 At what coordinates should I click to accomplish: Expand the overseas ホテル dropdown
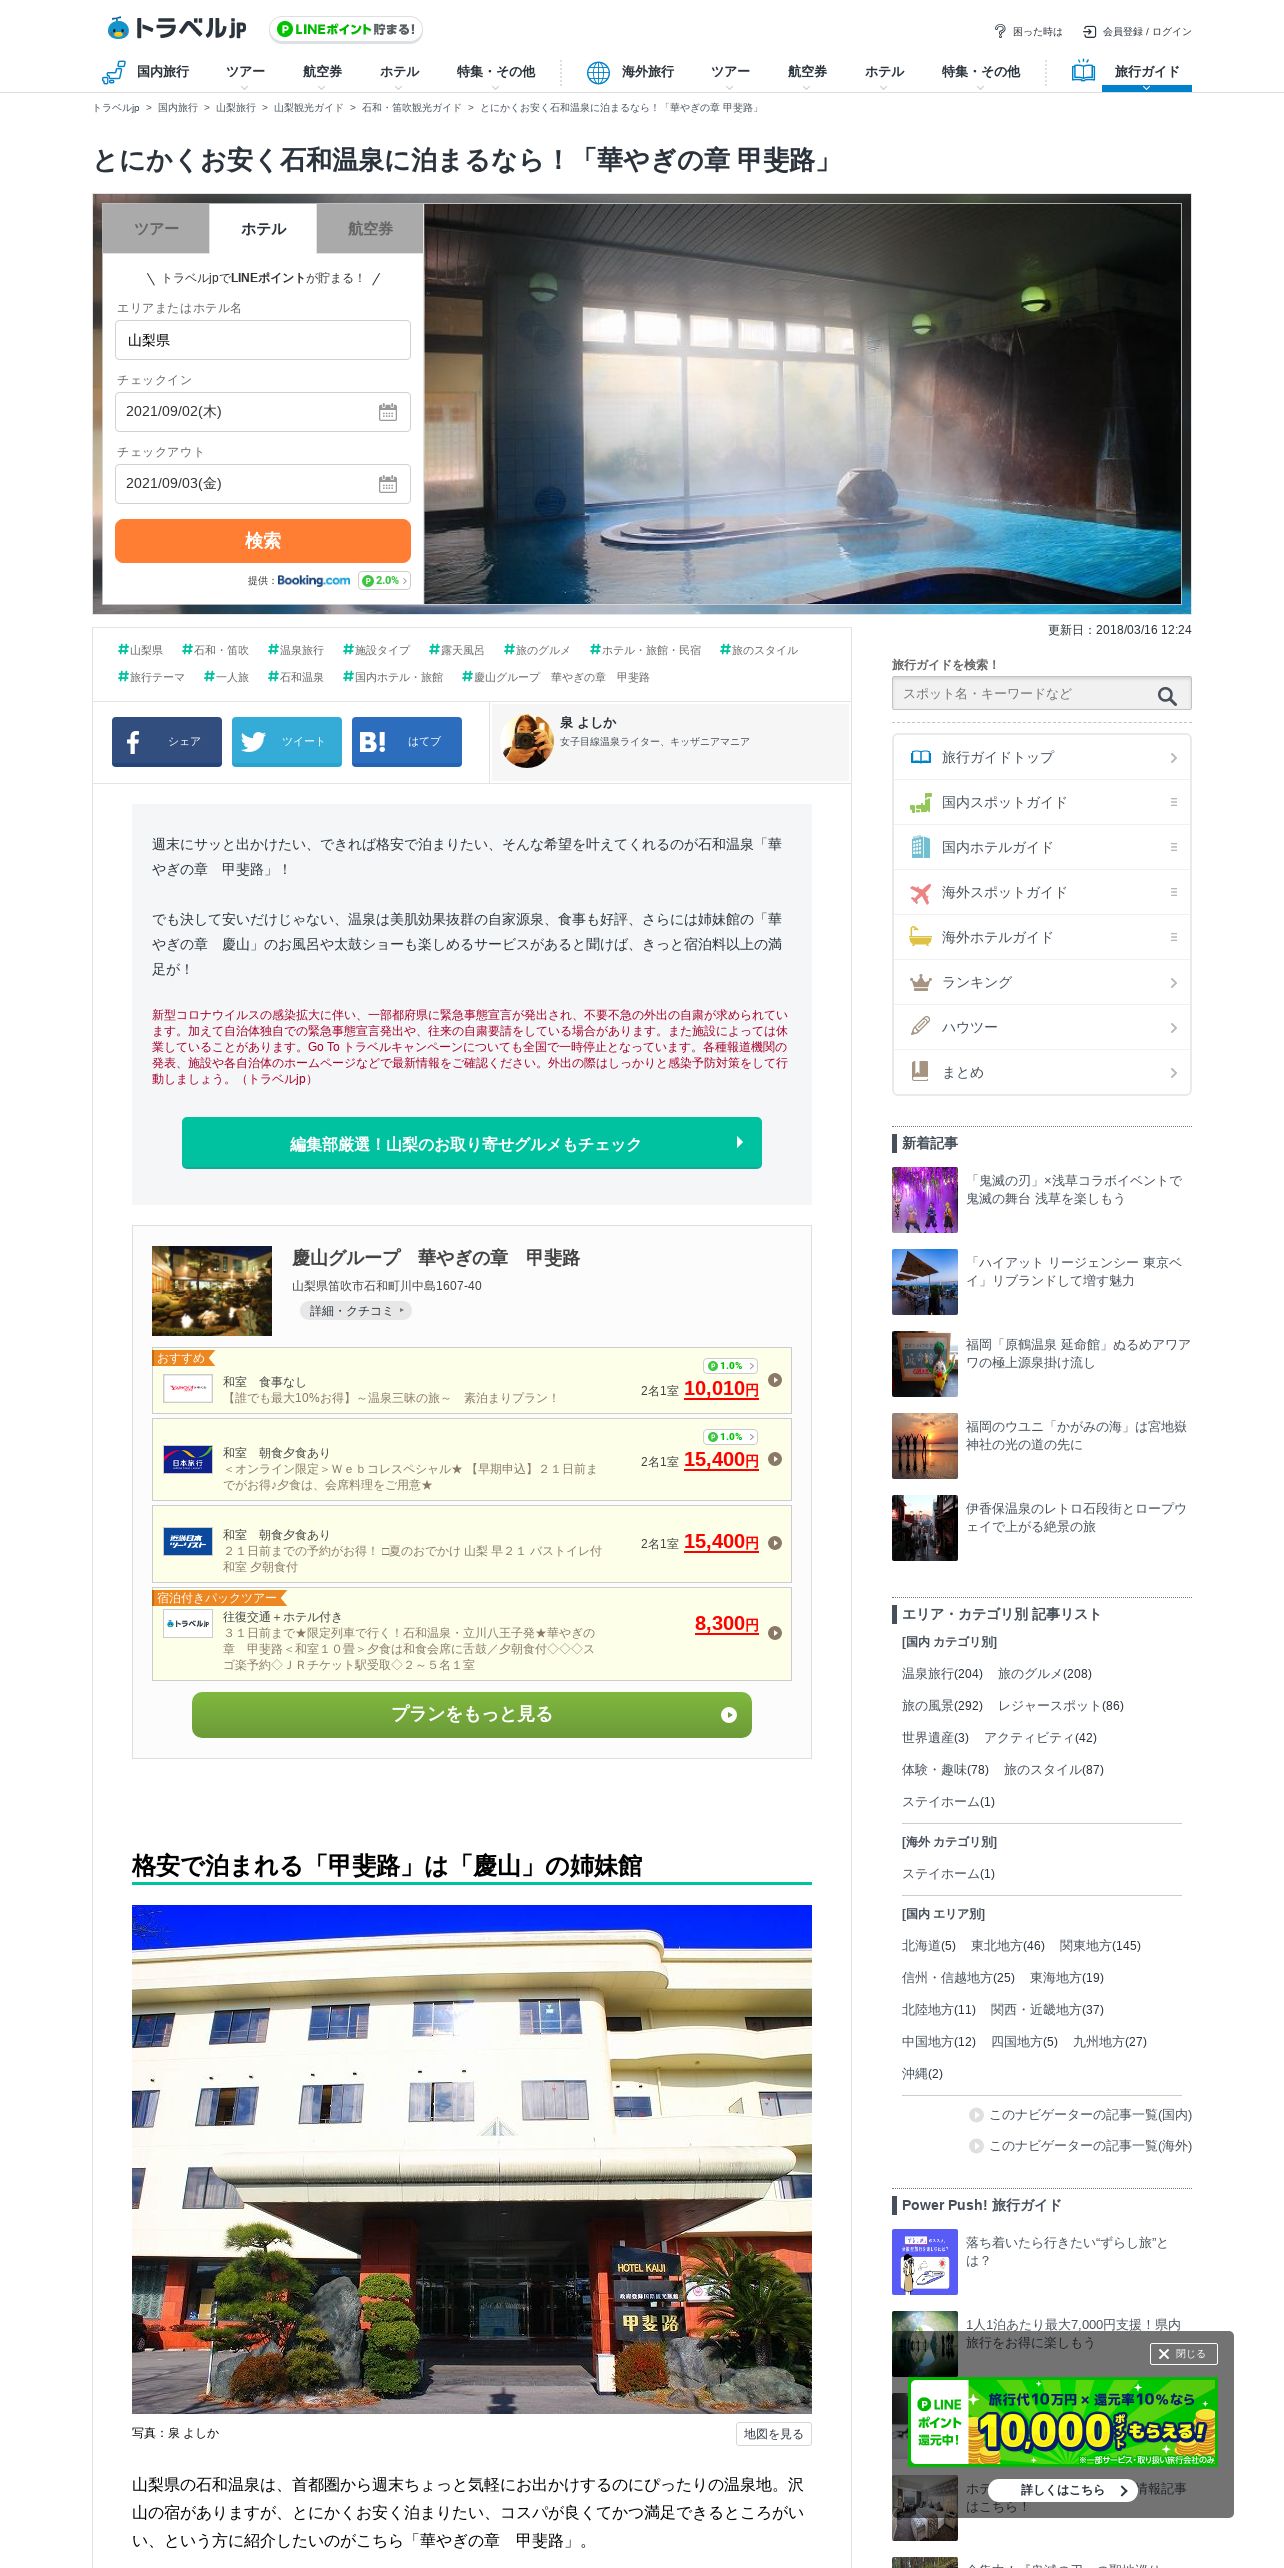tap(884, 74)
